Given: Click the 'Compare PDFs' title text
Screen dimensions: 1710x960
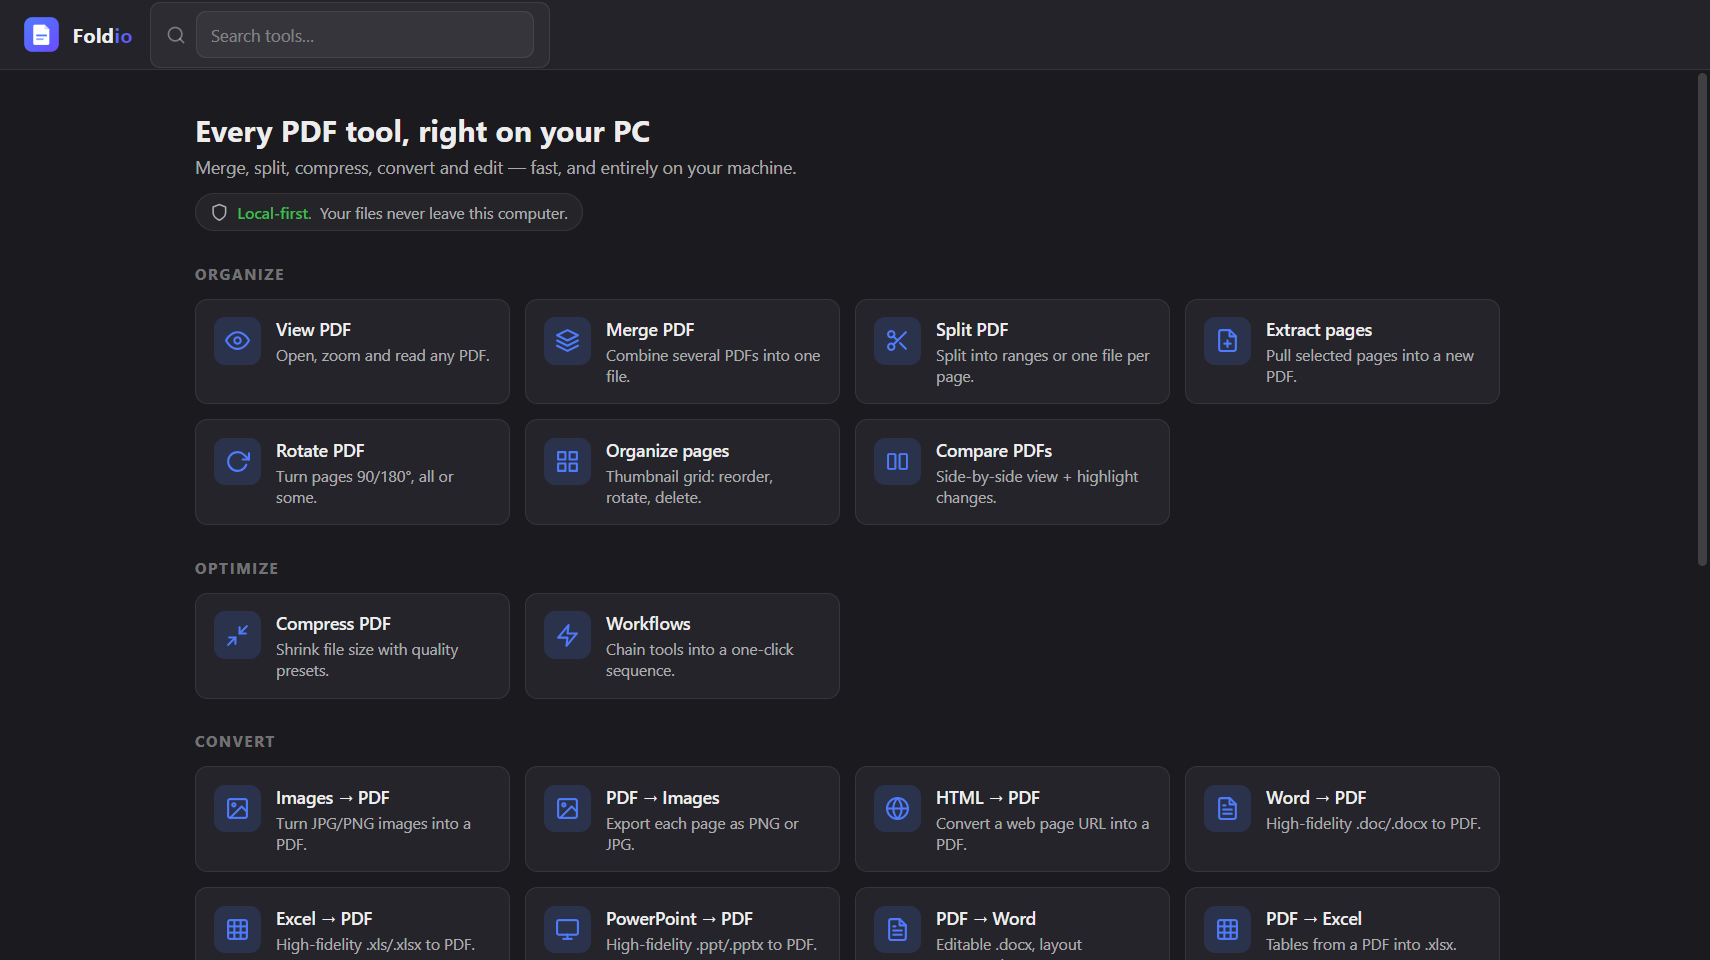Looking at the screenshot, I should click(x=994, y=451).
